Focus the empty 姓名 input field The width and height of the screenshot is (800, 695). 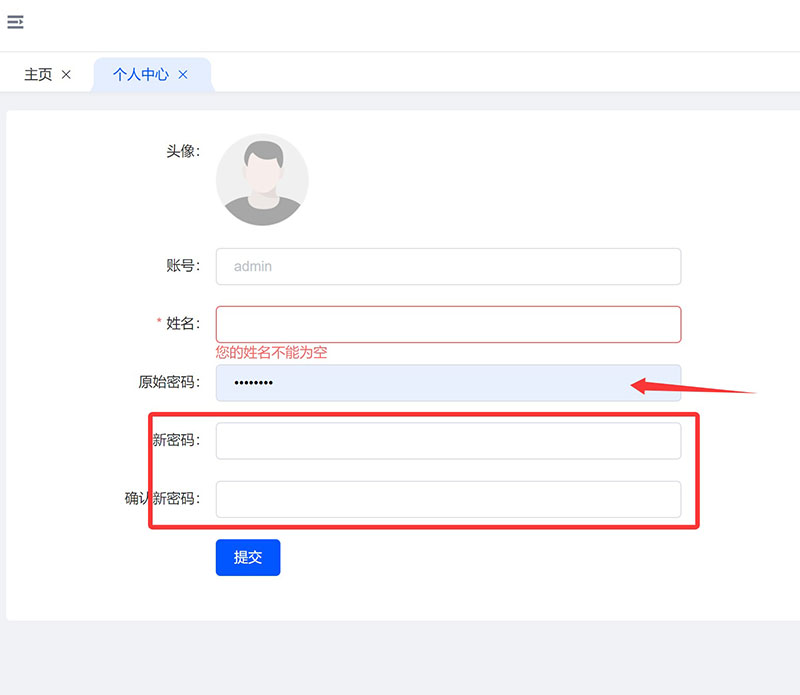click(448, 324)
